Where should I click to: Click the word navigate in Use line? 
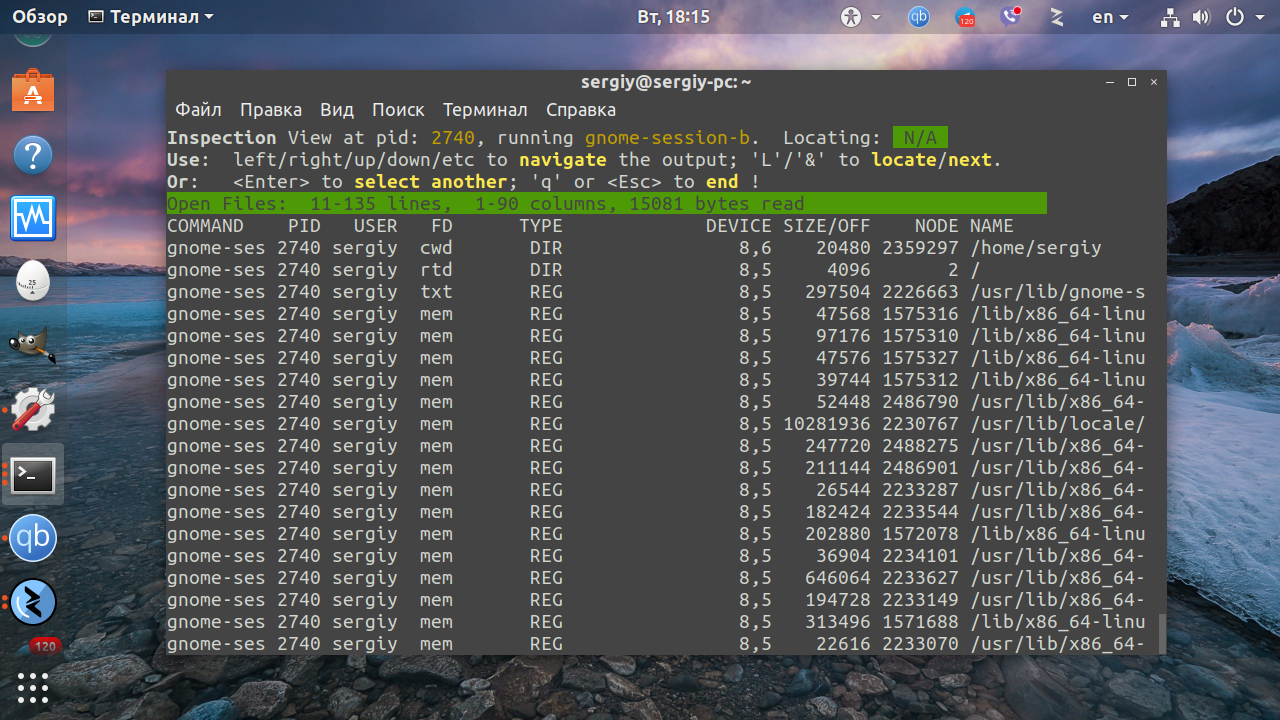563,160
